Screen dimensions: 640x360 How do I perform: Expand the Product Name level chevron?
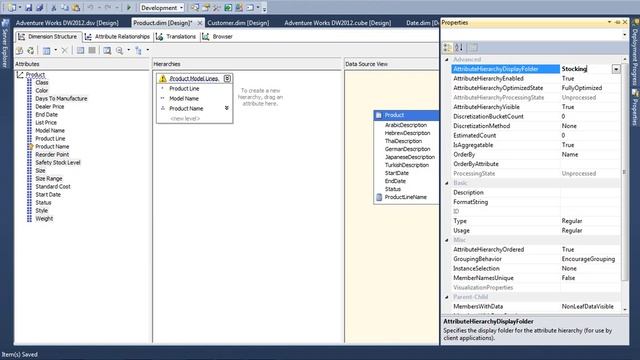click(227, 108)
